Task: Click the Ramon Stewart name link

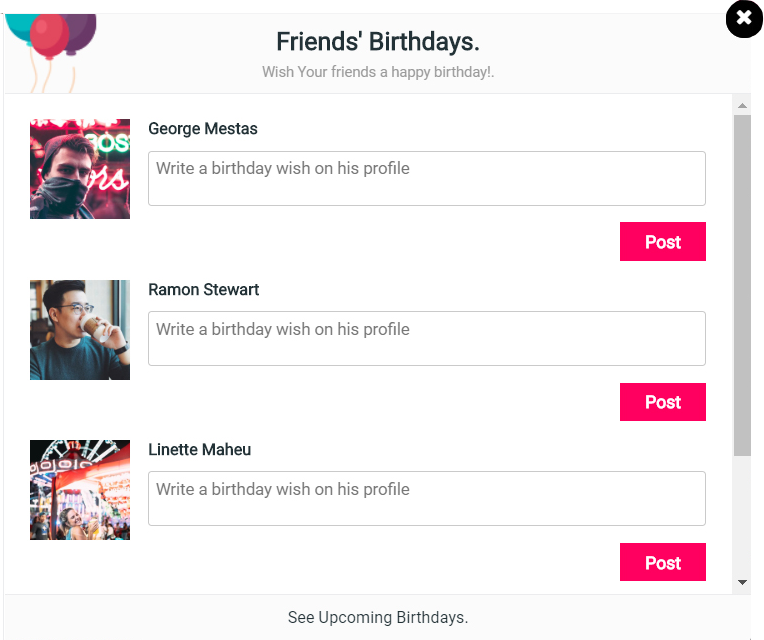Action: point(204,290)
